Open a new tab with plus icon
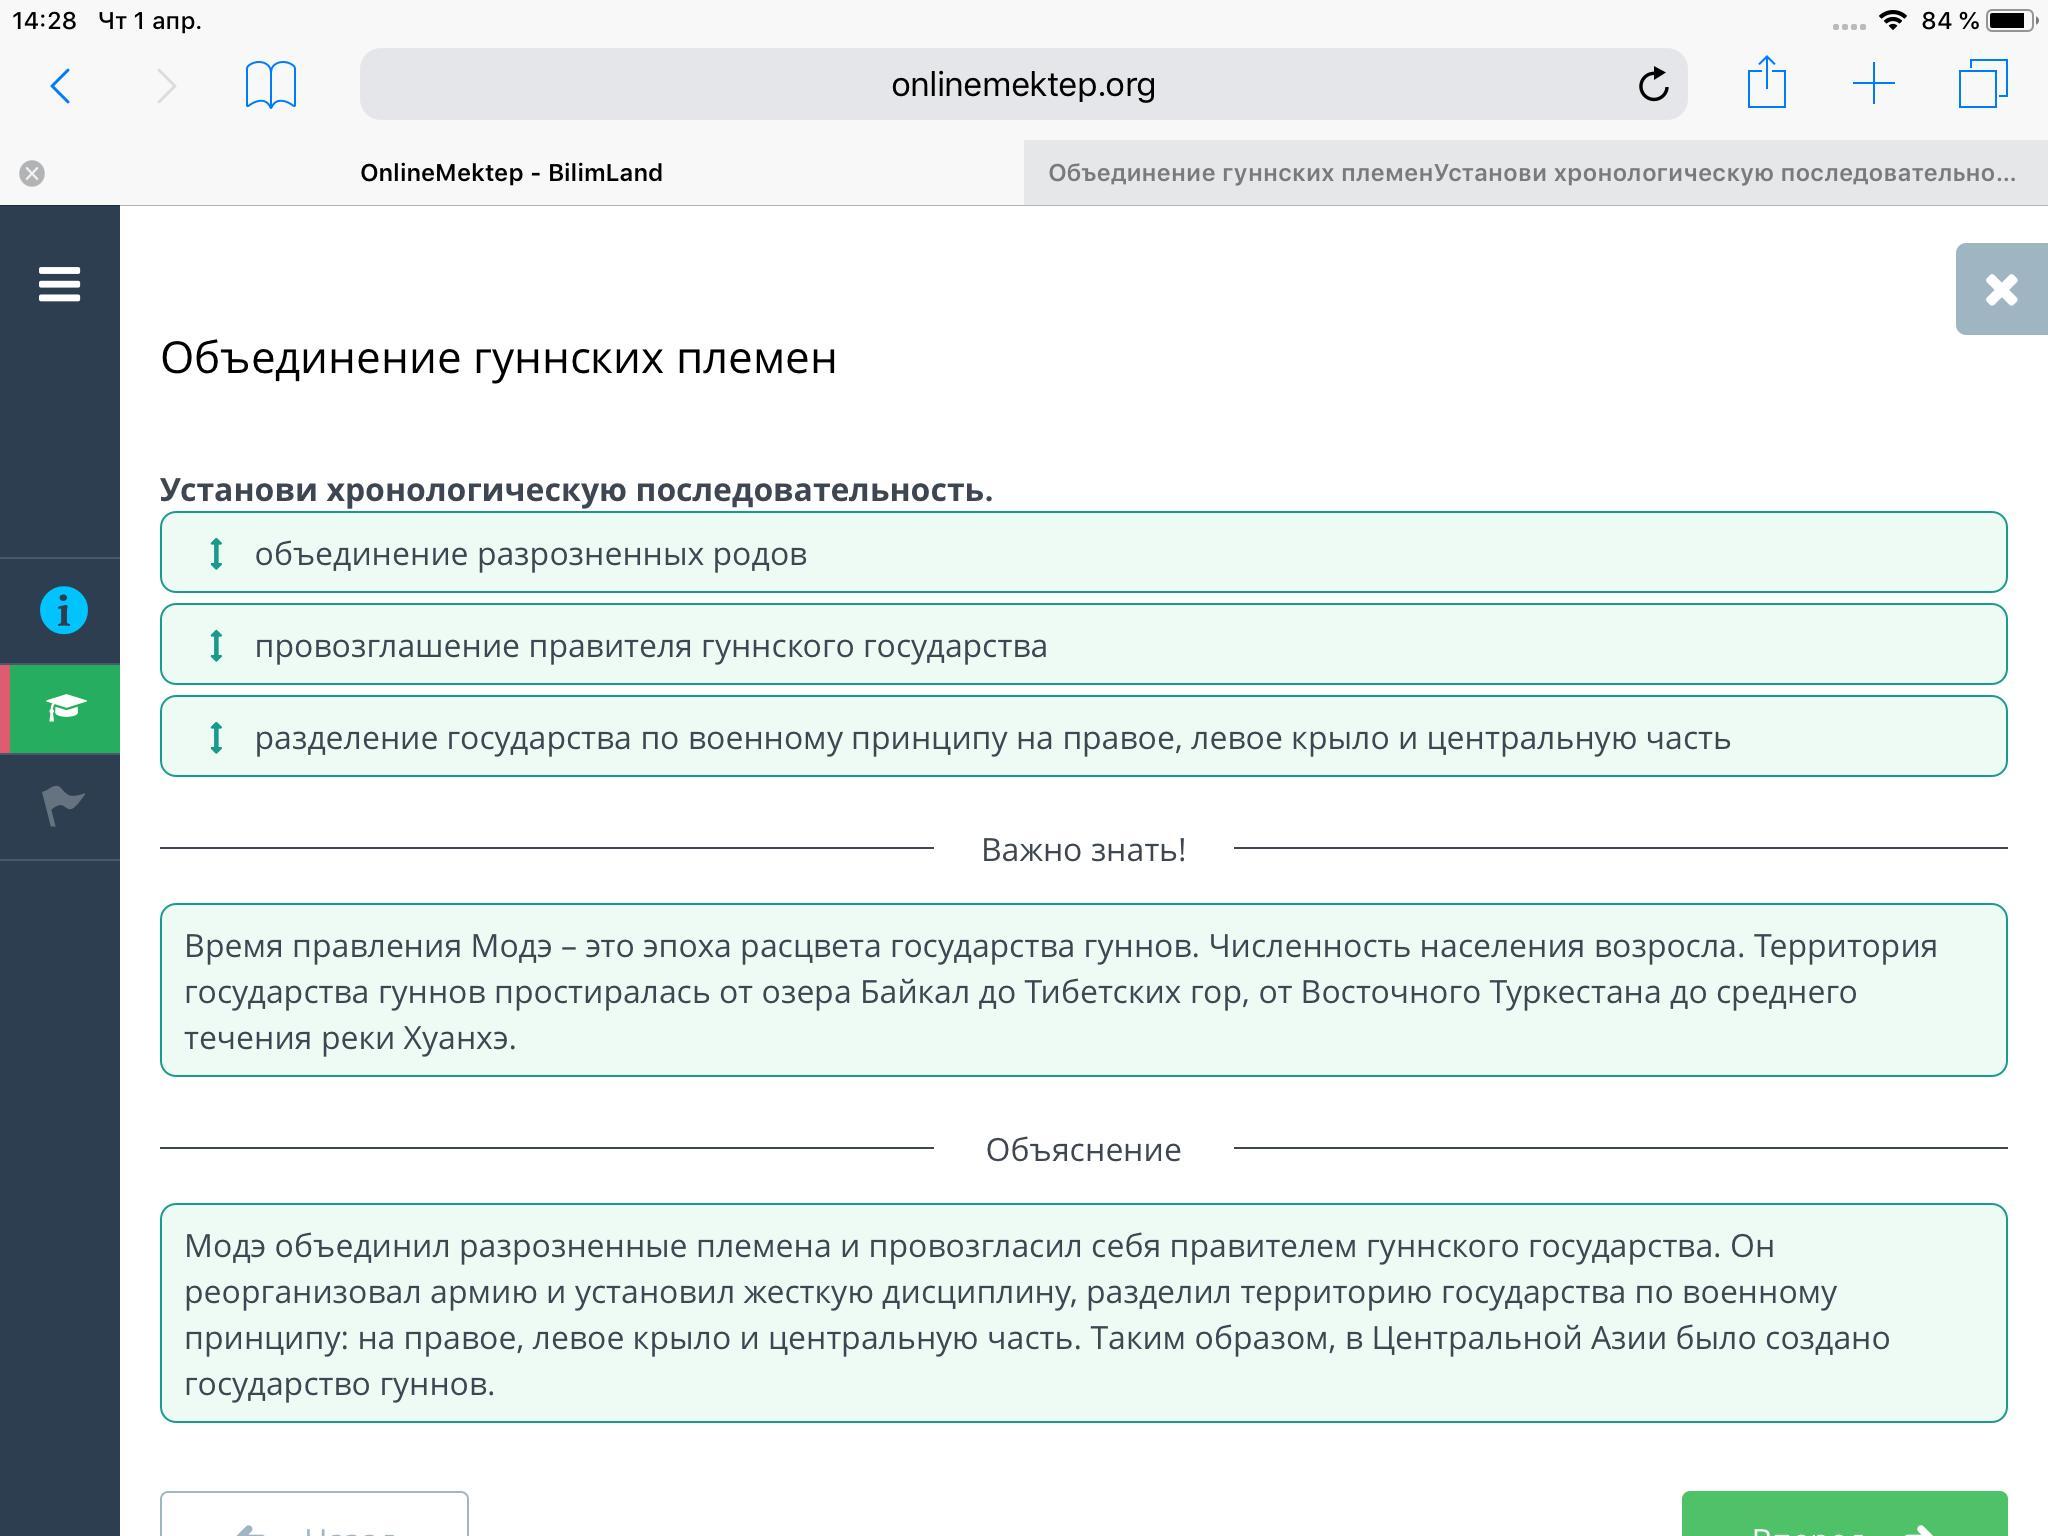The image size is (2048, 1536). tap(1873, 85)
